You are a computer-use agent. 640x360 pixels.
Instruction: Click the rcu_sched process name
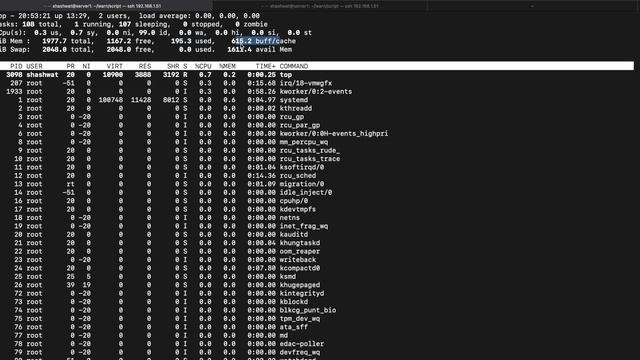[x=298, y=176]
